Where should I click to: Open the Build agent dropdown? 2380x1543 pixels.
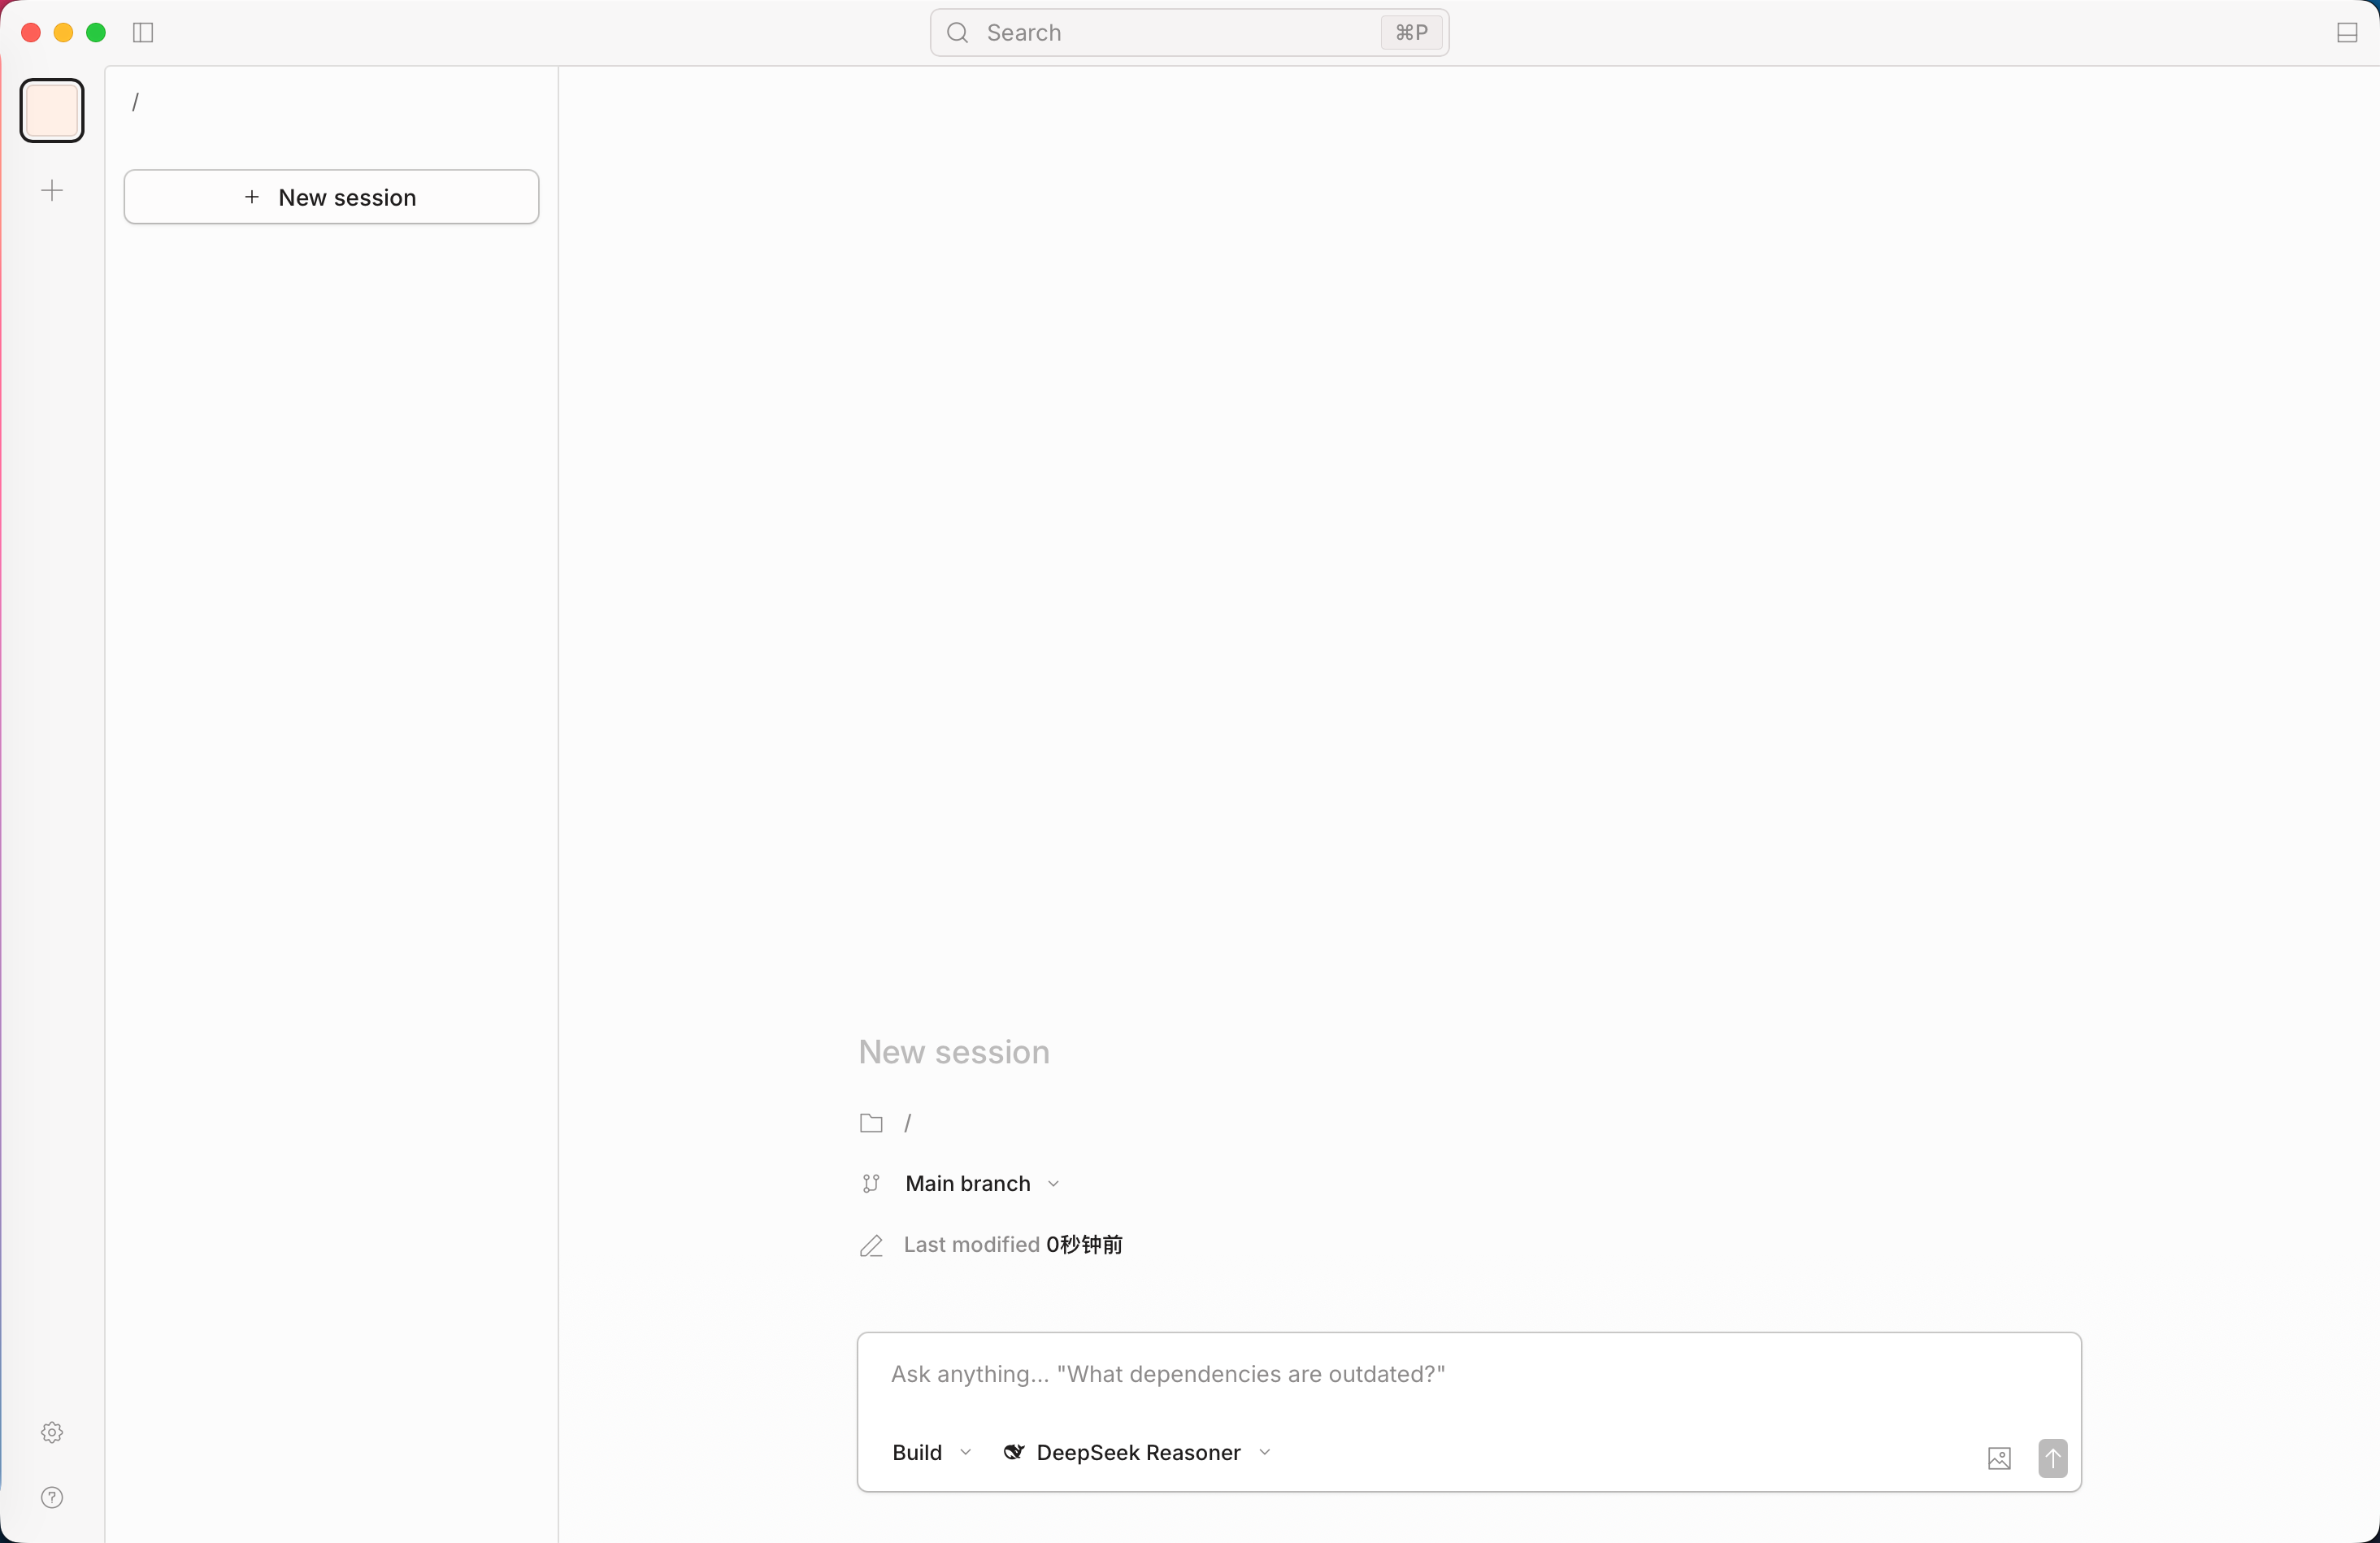(x=931, y=1452)
